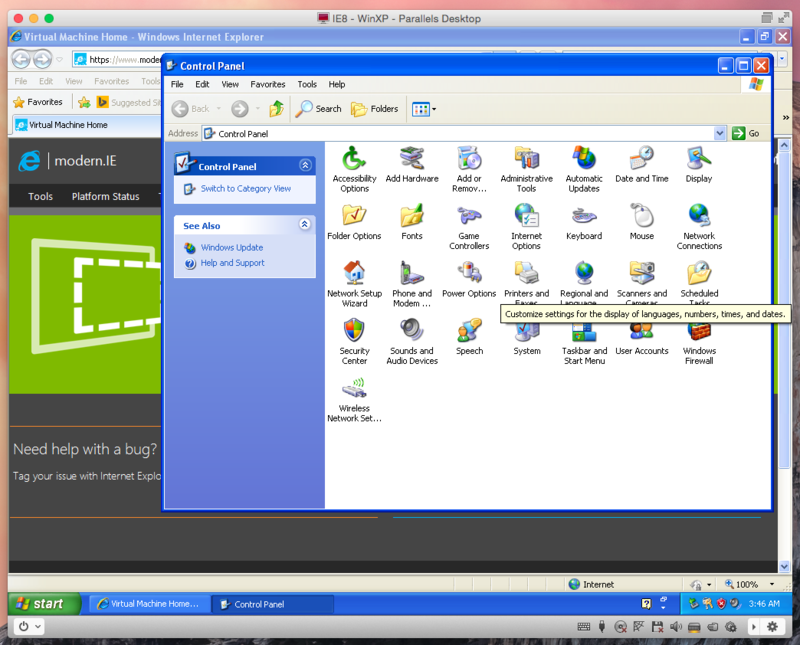Open Control Panel View menu

coord(230,84)
